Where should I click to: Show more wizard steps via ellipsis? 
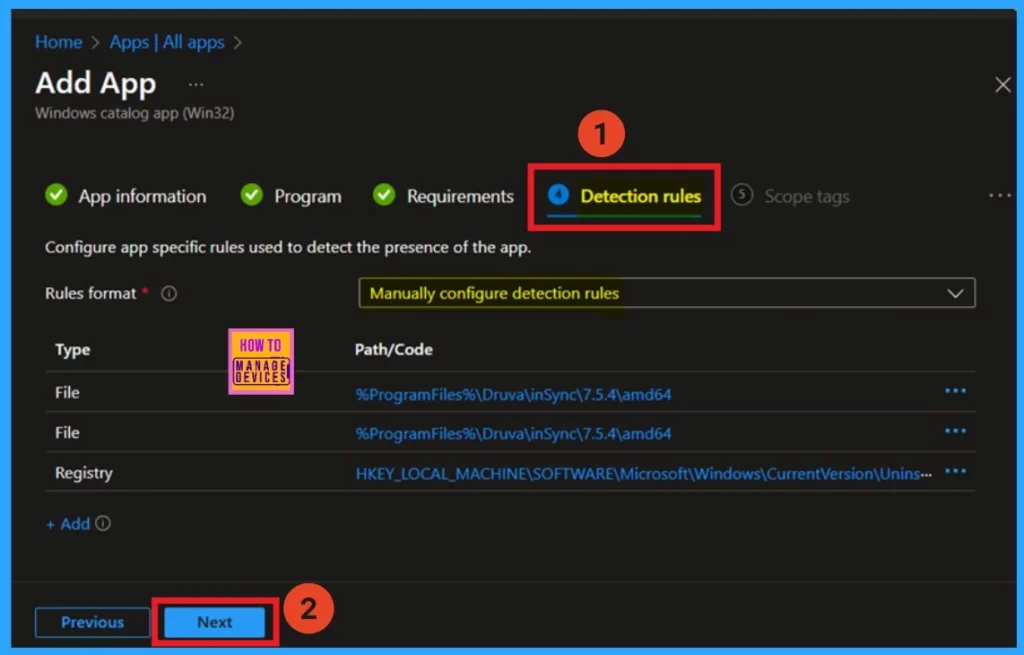tap(999, 195)
